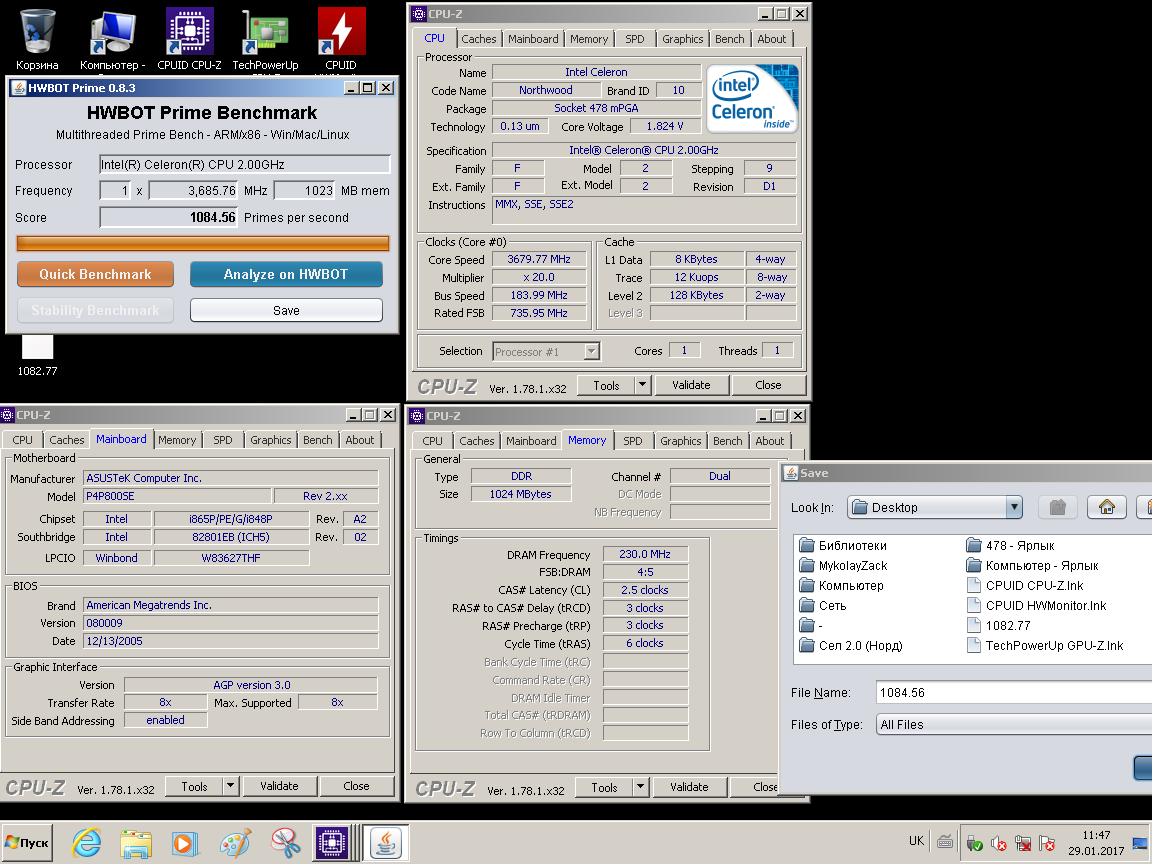The image size is (1152, 864).
Task: Click the 3,685.76 MHz frequency field
Action: (193, 191)
